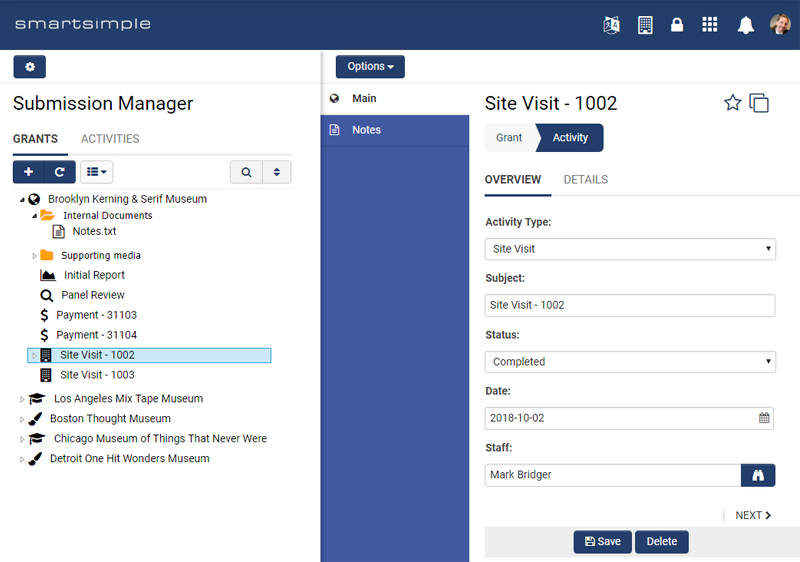Screen dimensions: 800x562
Task: Click dollar icon for Payment - 31103
Action: click(x=44, y=315)
